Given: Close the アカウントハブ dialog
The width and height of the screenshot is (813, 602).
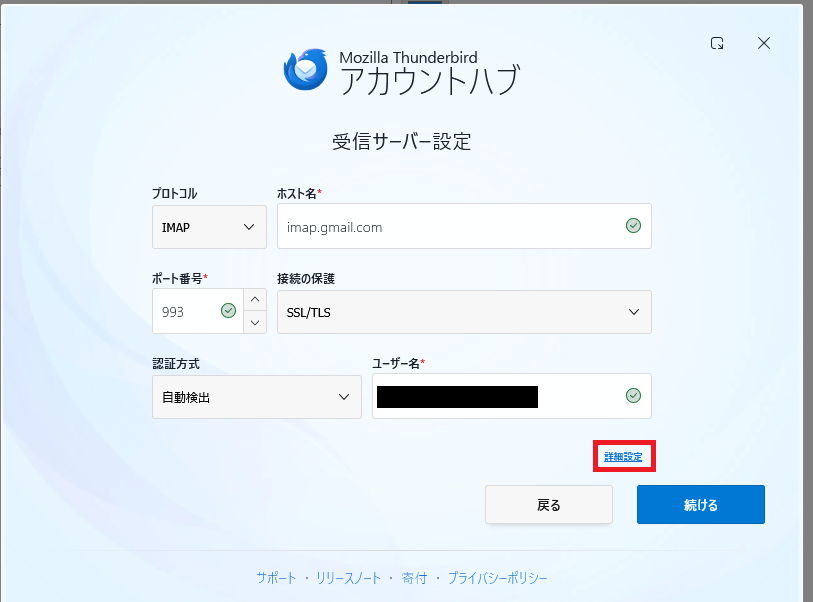Looking at the screenshot, I should click(x=764, y=43).
